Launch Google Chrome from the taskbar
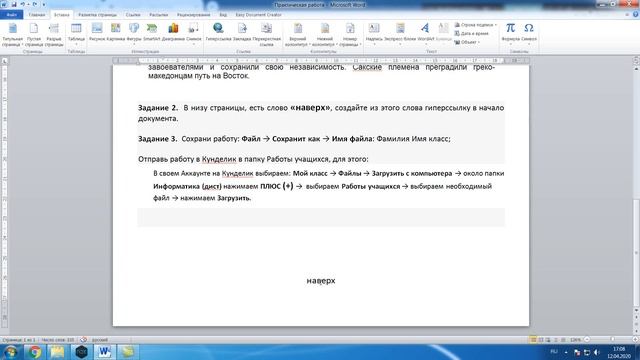Viewport: 640px width, 360px height. coord(34,352)
